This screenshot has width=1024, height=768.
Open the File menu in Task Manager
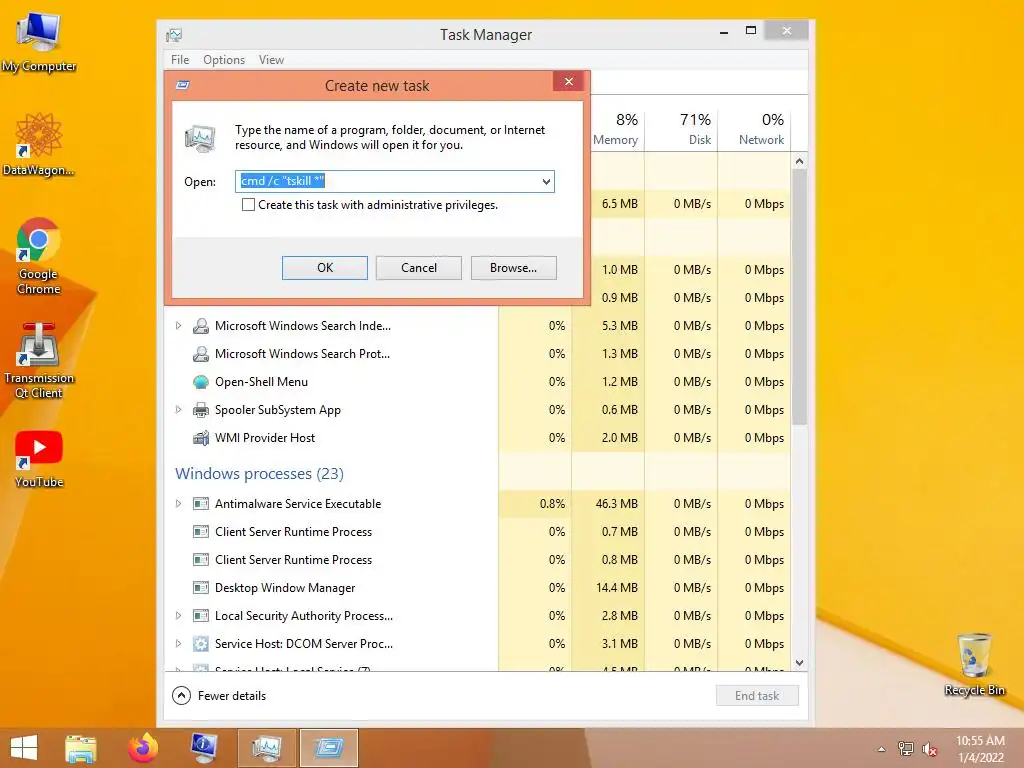point(180,60)
